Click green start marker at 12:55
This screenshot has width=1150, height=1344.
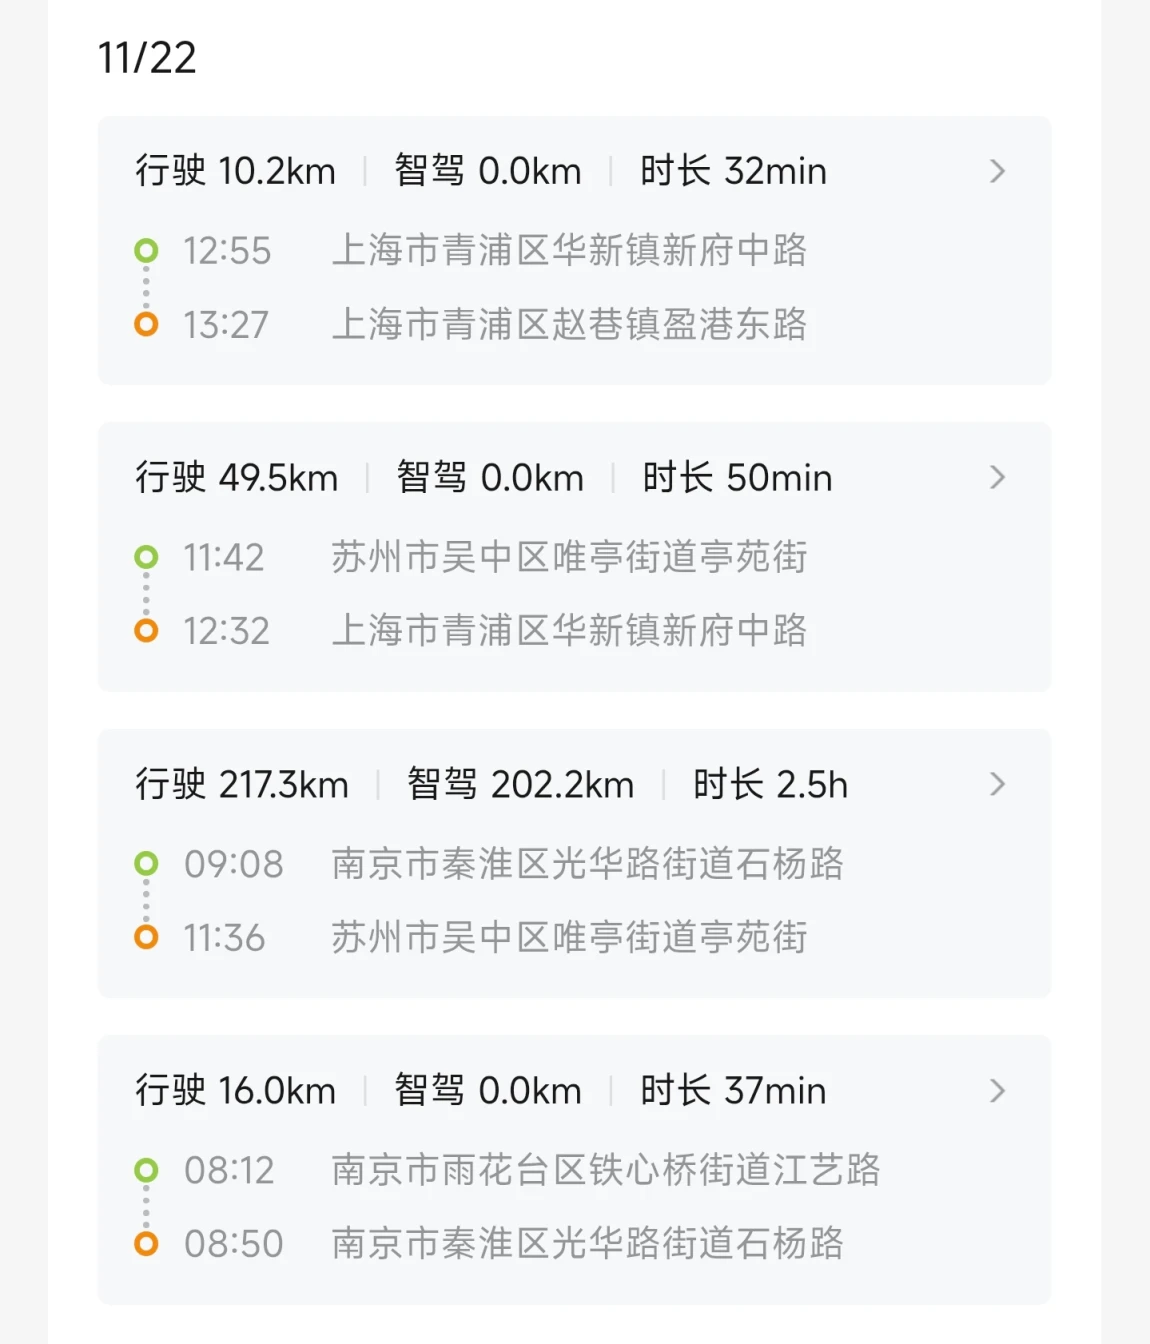(x=146, y=250)
